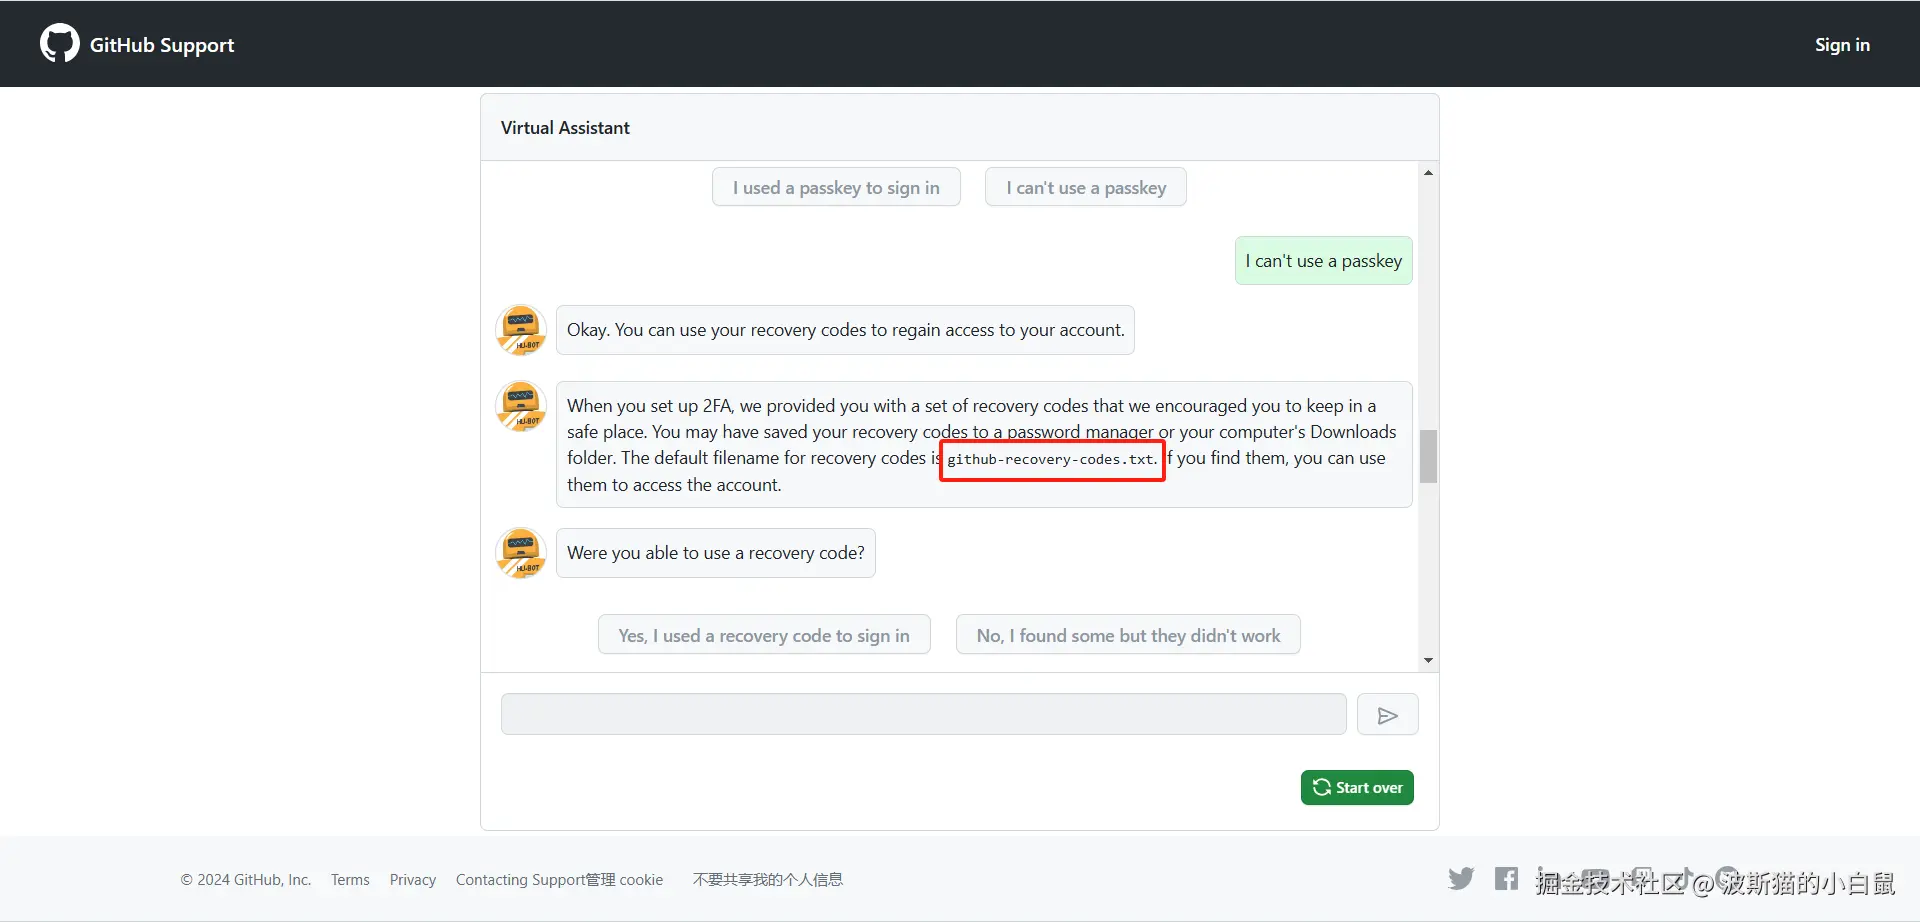The image size is (1920, 922).
Task: Click the 'Were you able to use a recovery code?' message
Action: (716, 553)
